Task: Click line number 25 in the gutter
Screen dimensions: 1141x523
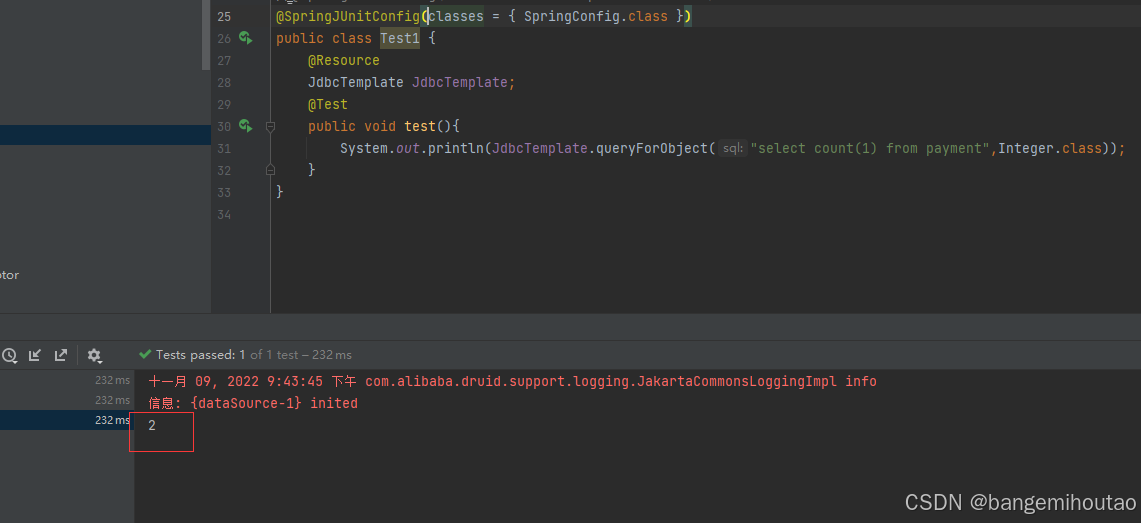Action: (x=224, y=16)
